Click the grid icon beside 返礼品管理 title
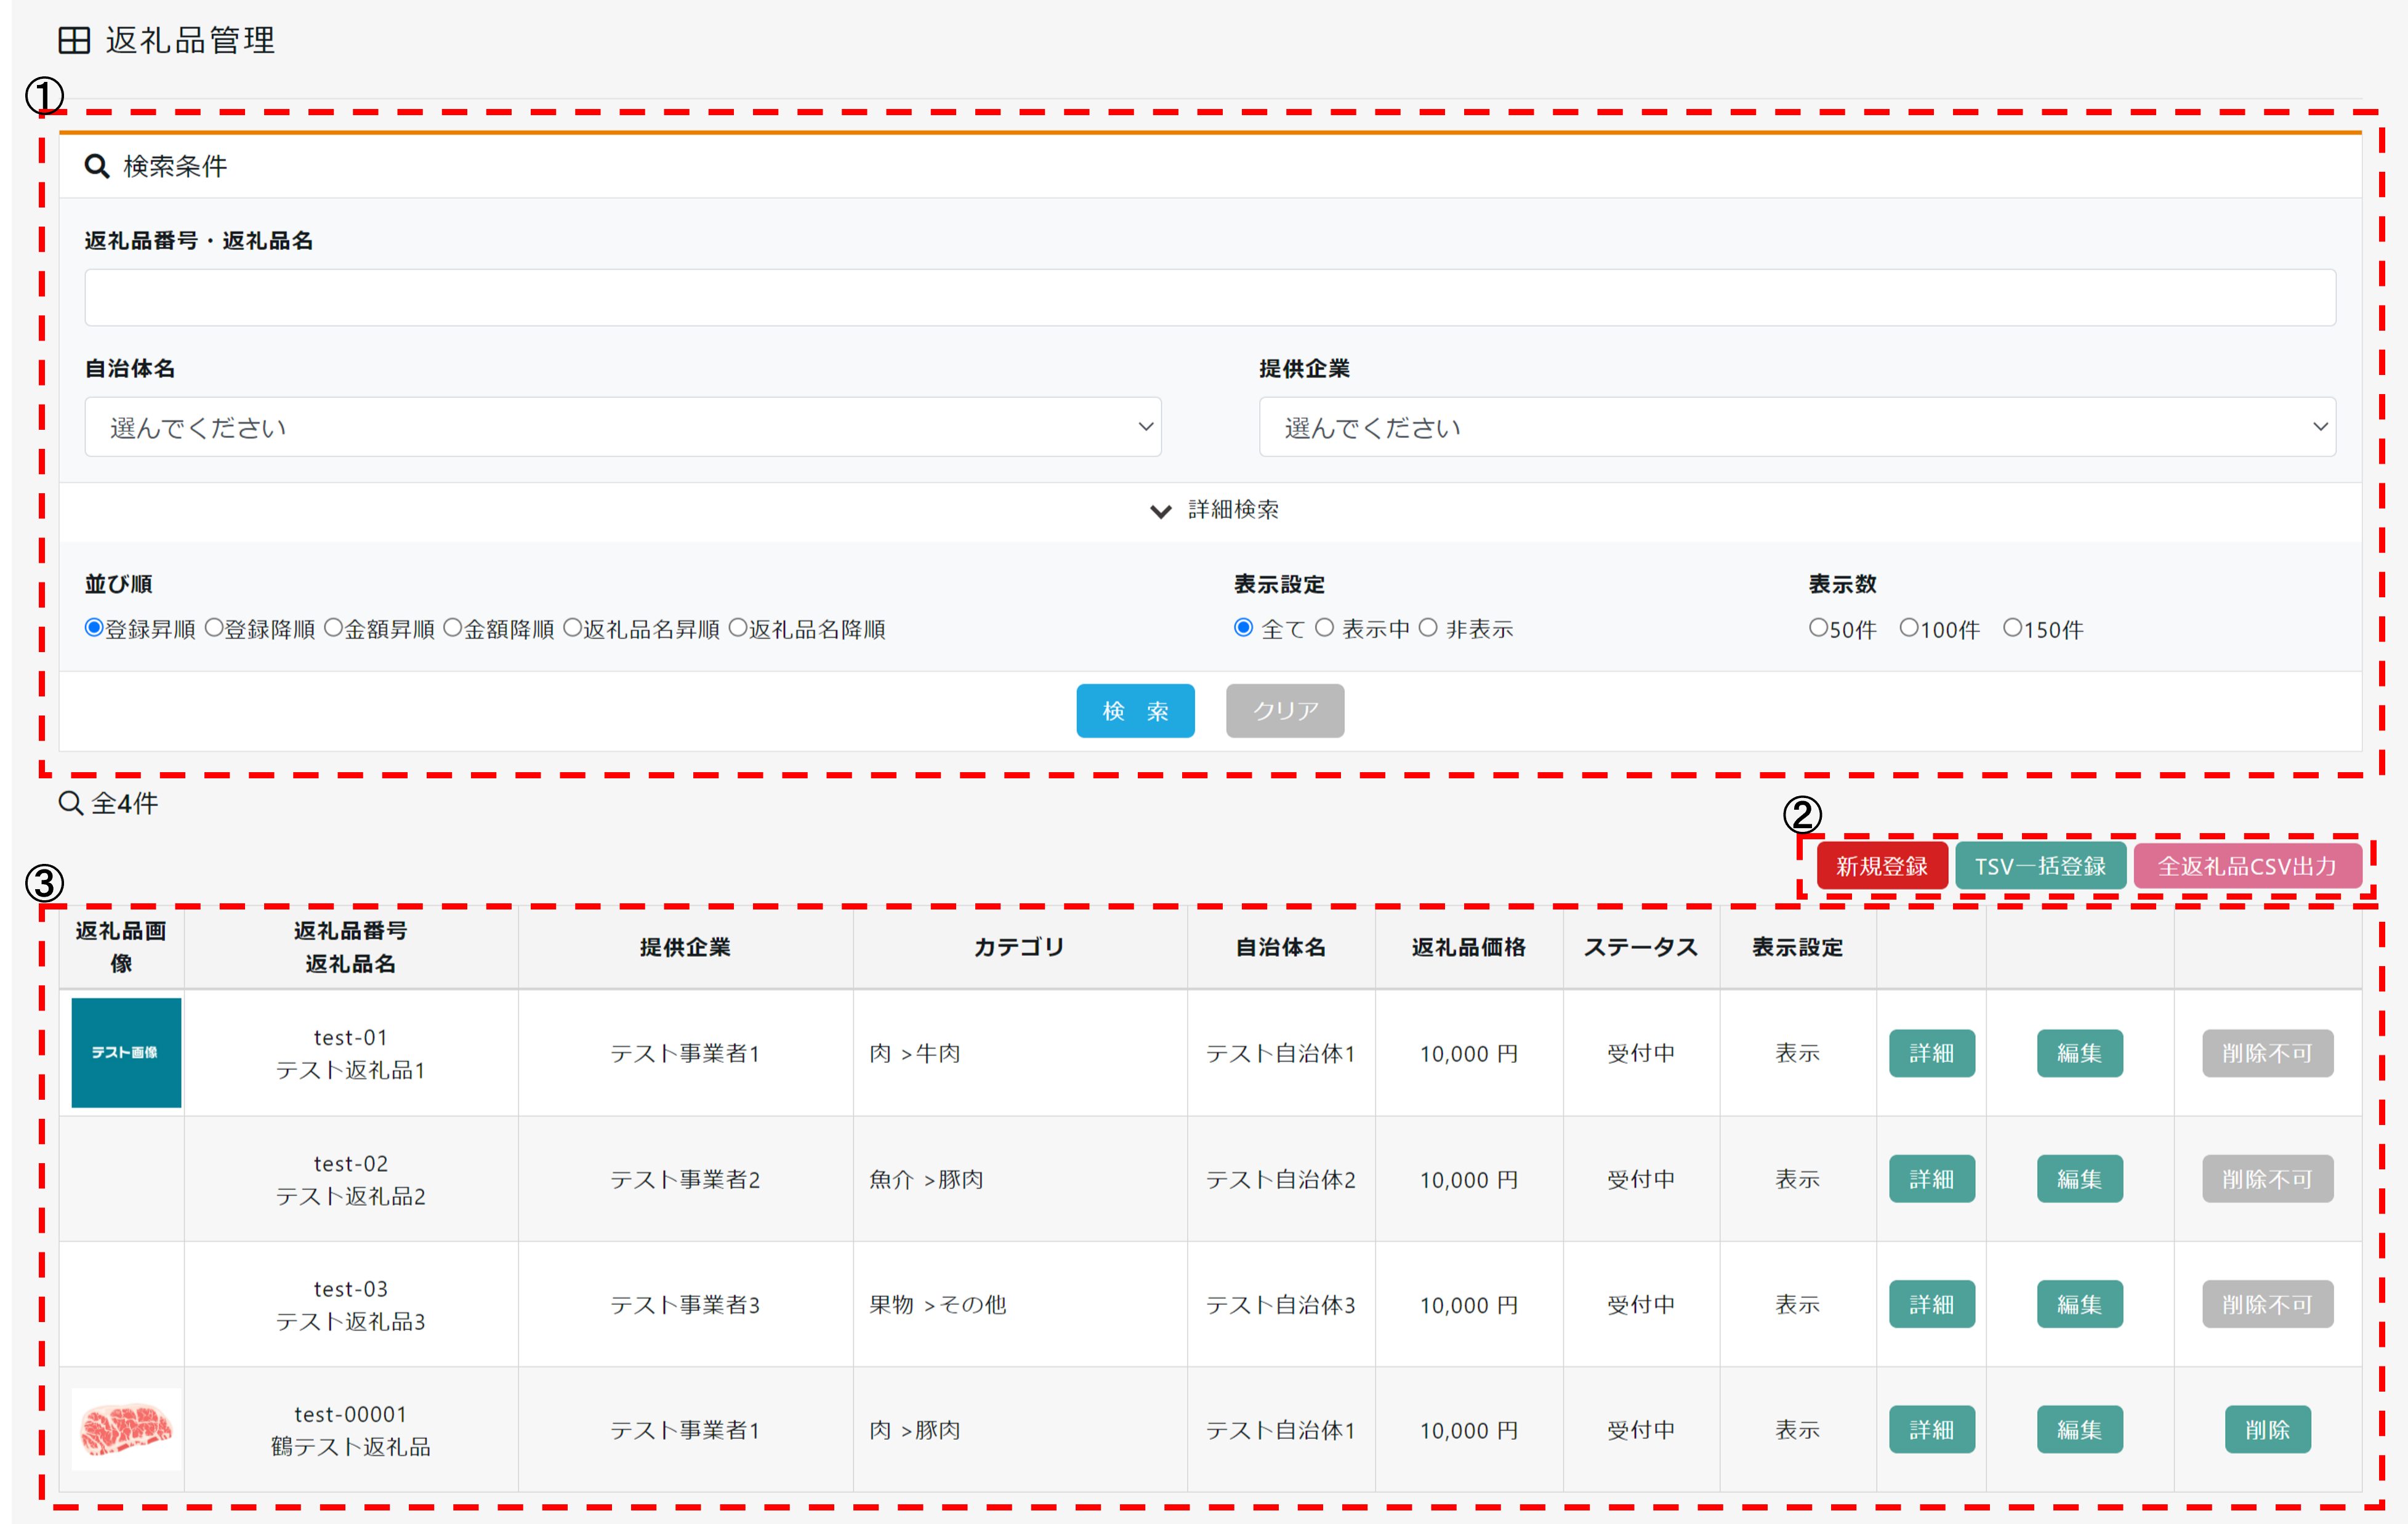The image size is (2408, 1524). 74,41
